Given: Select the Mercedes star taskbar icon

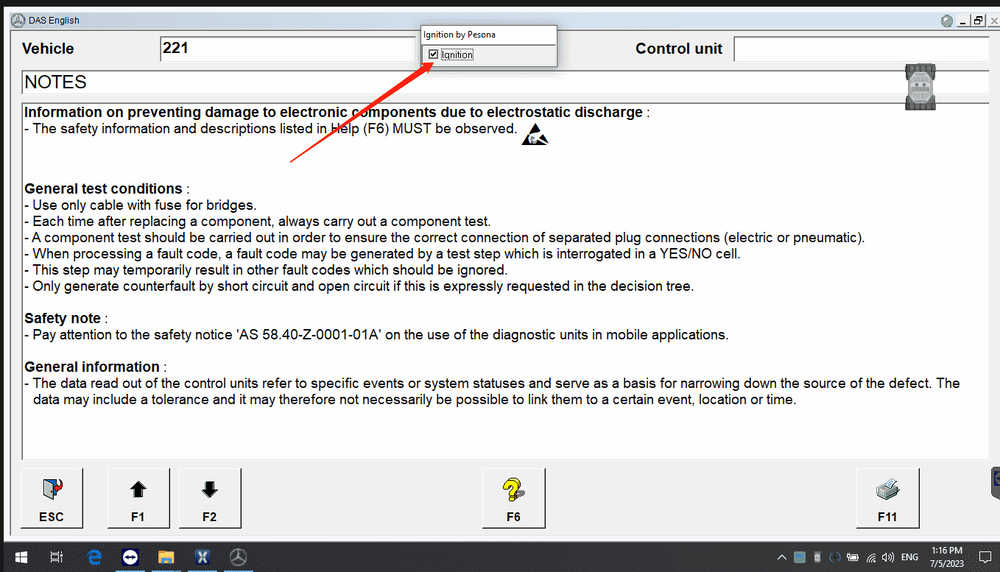Looking at the screenshot, I should pos(238,557).
